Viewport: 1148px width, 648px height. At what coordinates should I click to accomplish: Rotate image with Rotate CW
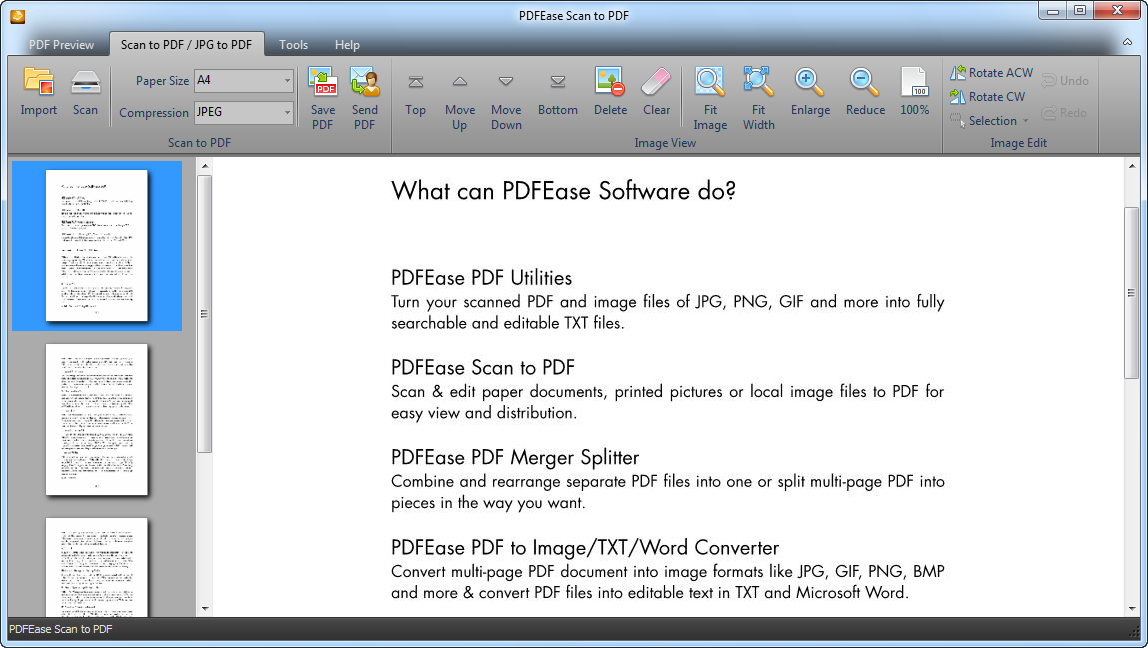point(987,97)
